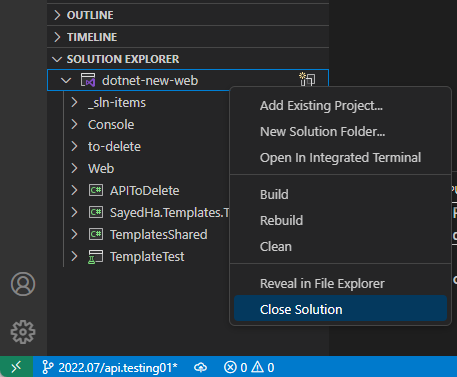Click the errors count icon
This screenshot has width=457, height=377.
(230, 367)
